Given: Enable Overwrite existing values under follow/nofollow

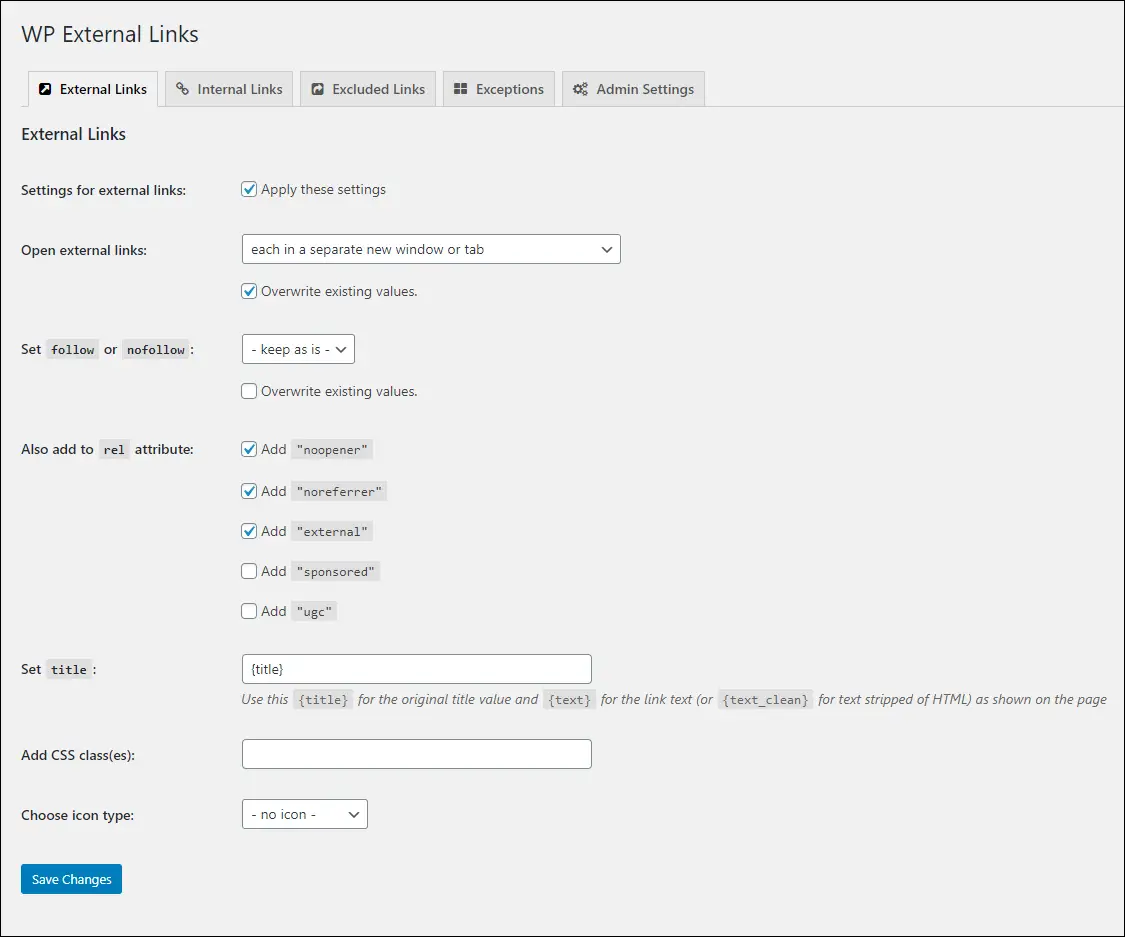Looking at the screenshot, I should tap(249, 391).
